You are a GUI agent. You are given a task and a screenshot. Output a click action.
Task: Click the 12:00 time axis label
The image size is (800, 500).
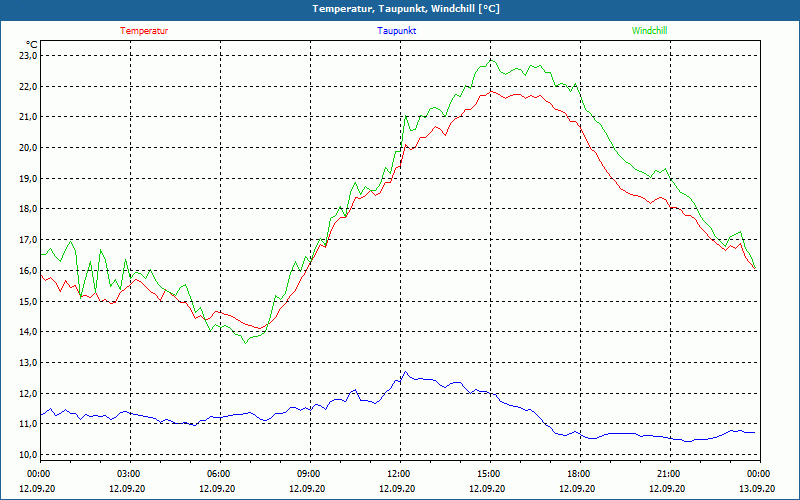pos(398,473)
